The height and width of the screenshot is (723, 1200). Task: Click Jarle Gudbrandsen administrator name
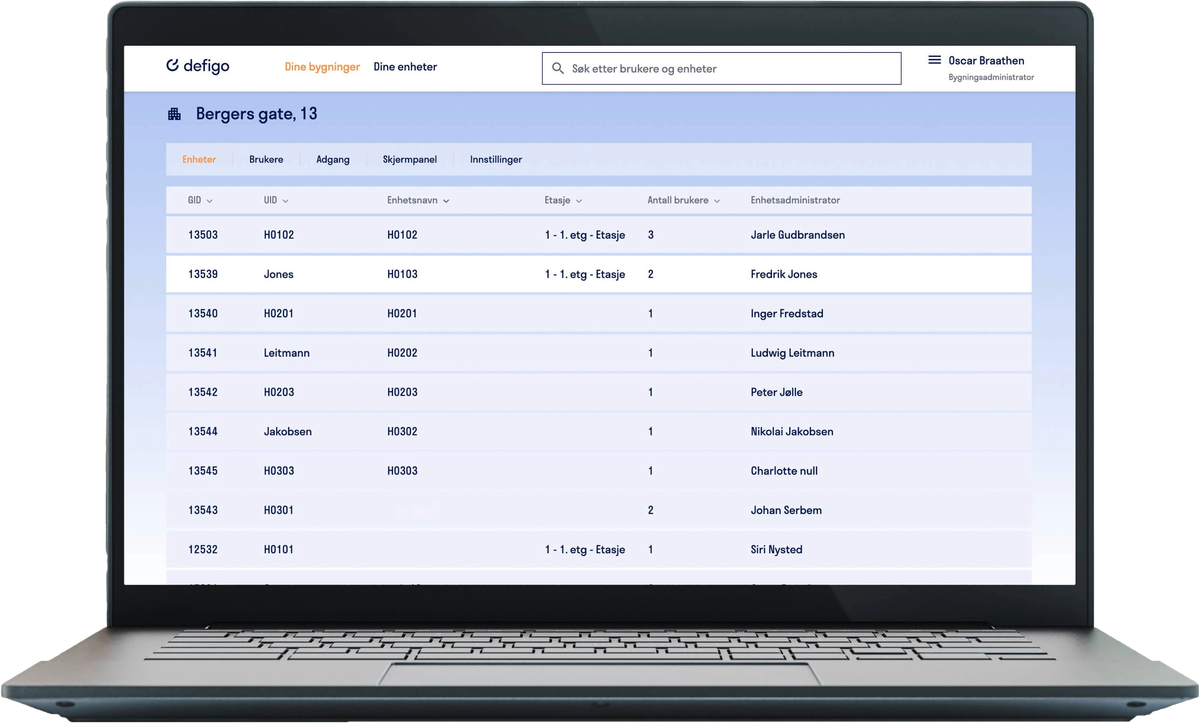click(798, 235)
